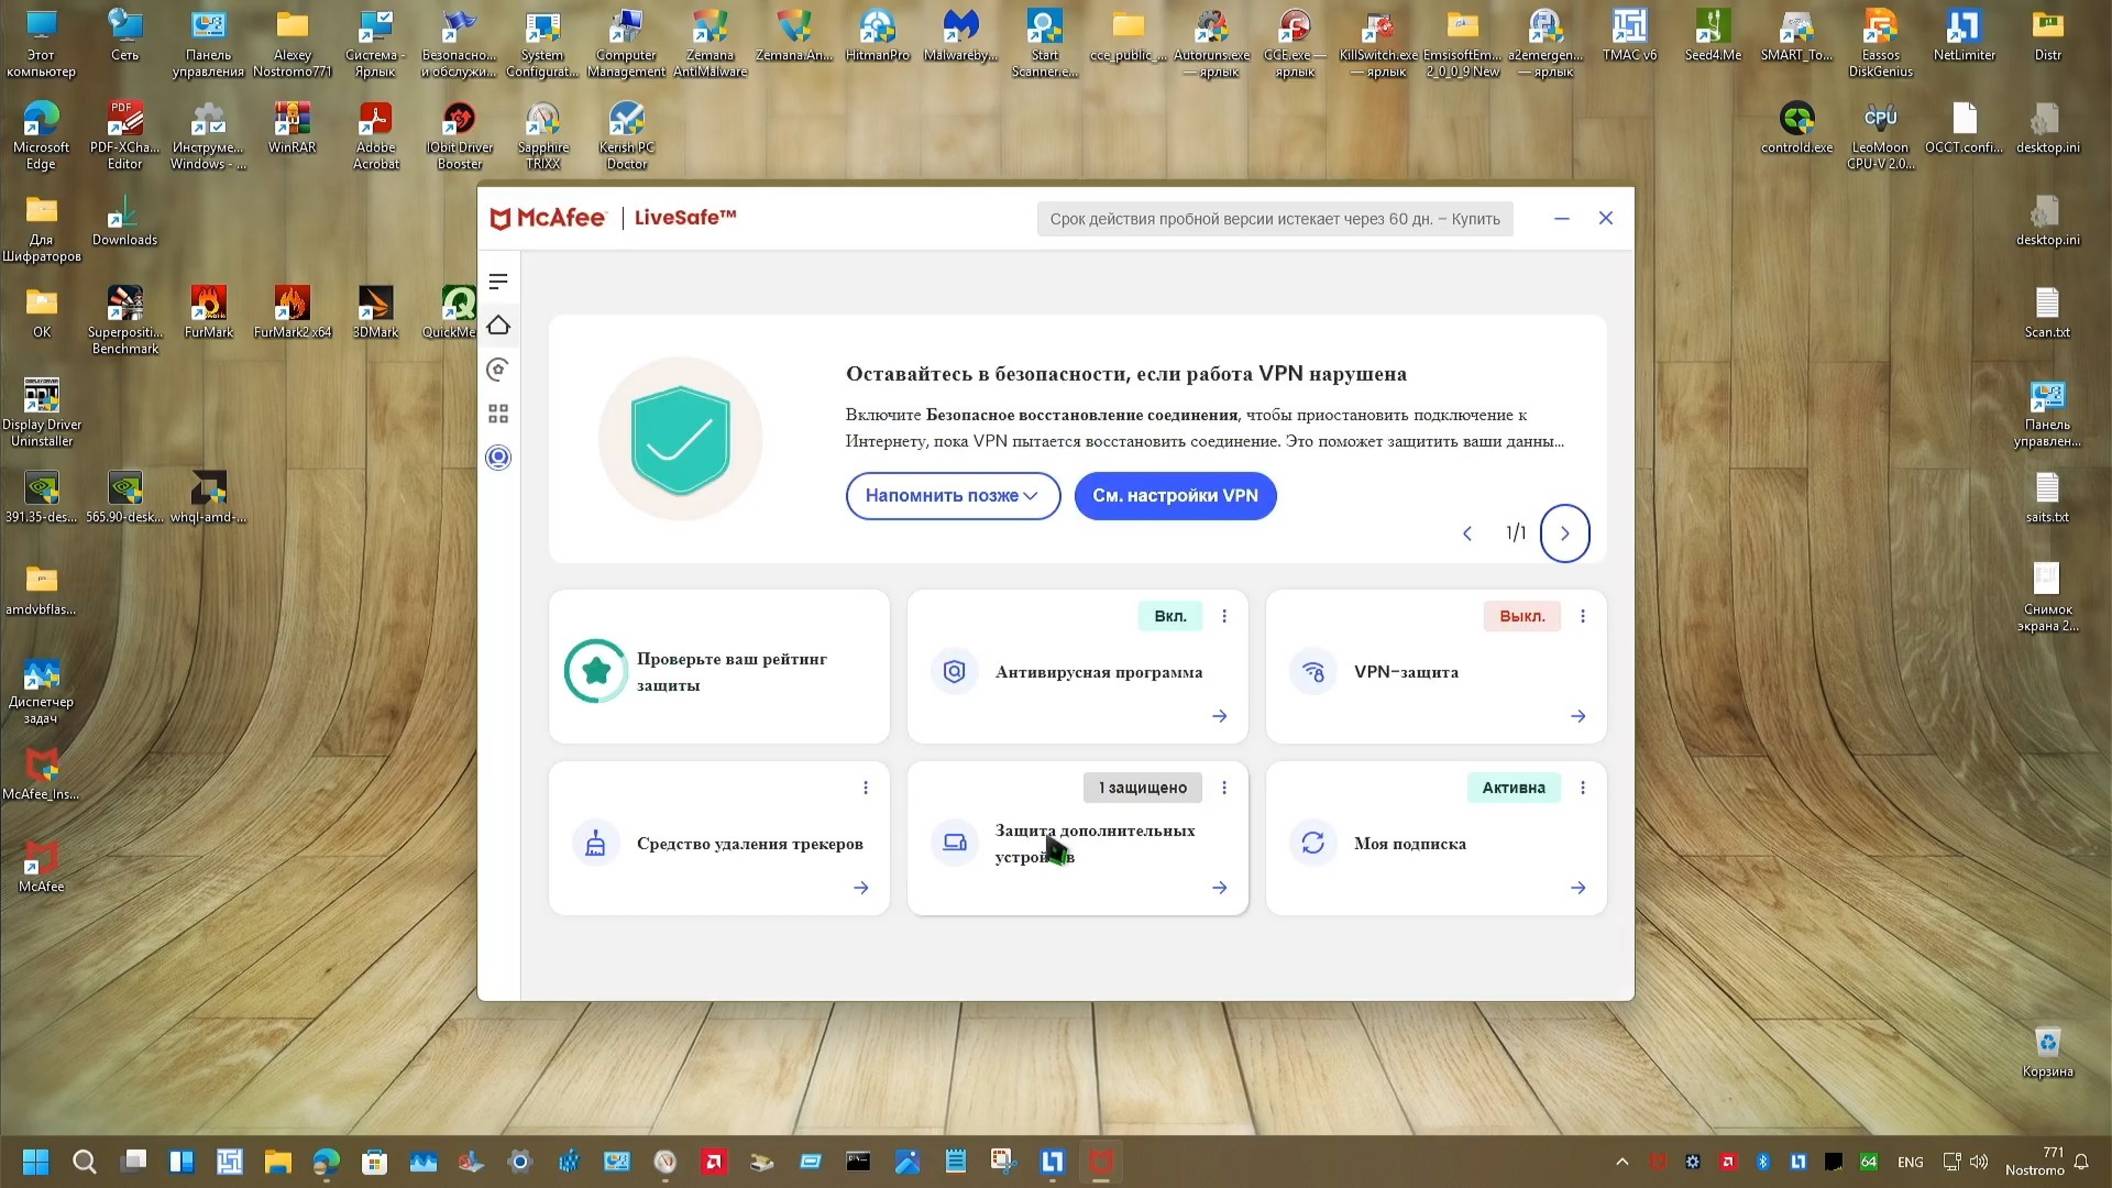Select HitmanPro desktop icon
2112x1188 pixels.
pyautogui.click(x=877, y=36)
